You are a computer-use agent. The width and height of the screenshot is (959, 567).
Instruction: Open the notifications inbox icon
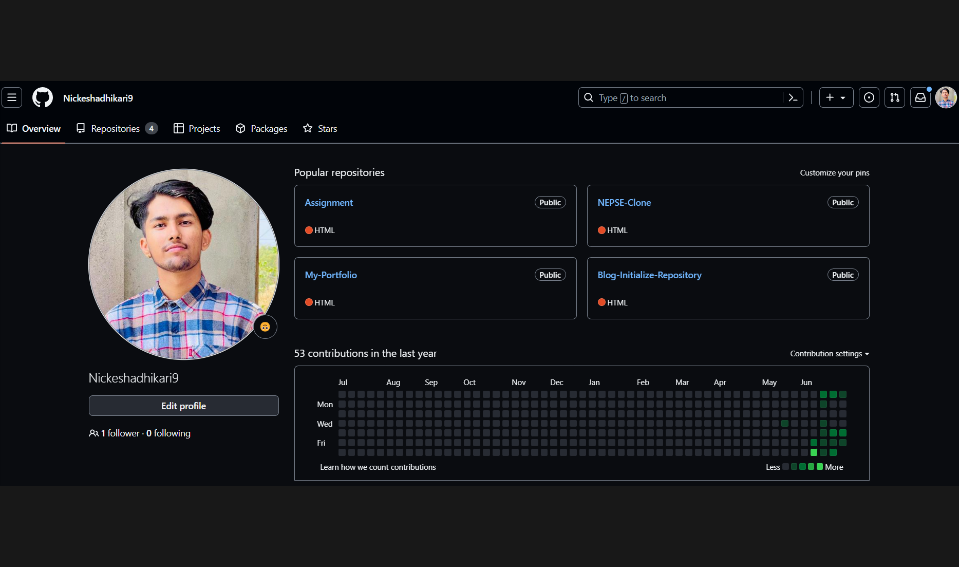pyautogui.click(x=920, y=98)
